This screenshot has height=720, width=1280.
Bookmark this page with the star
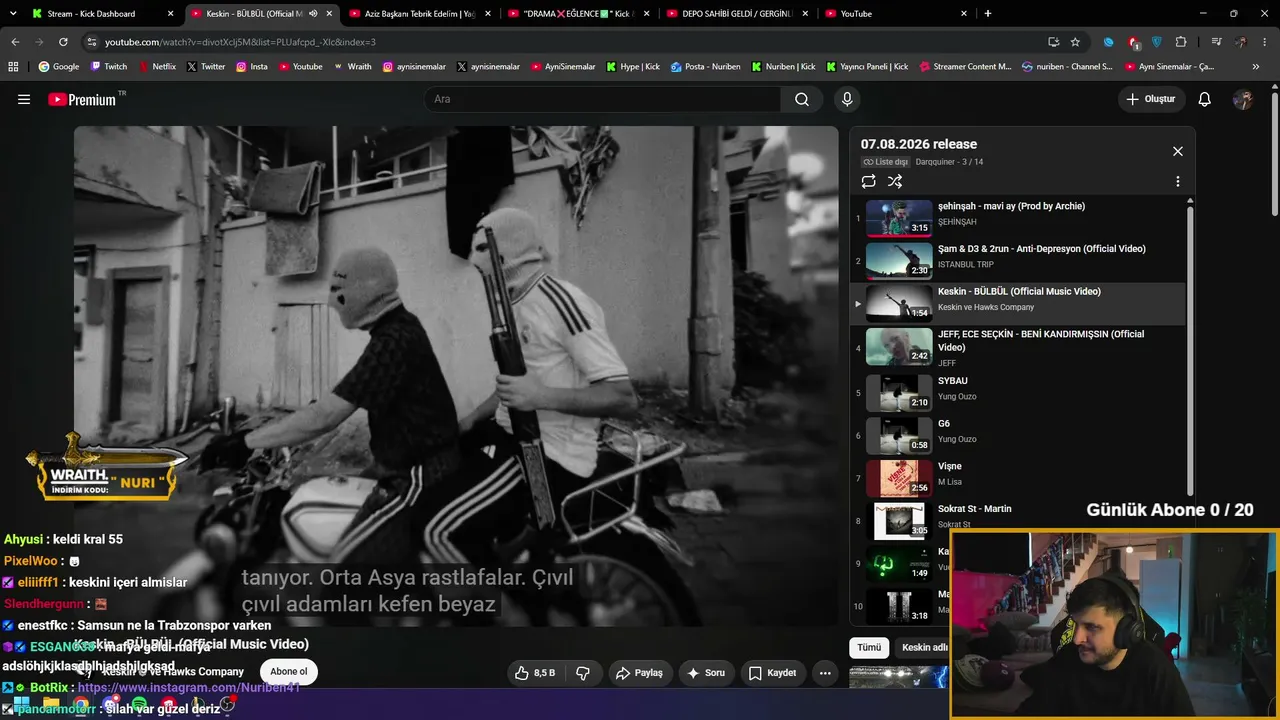pos(1075,42)
